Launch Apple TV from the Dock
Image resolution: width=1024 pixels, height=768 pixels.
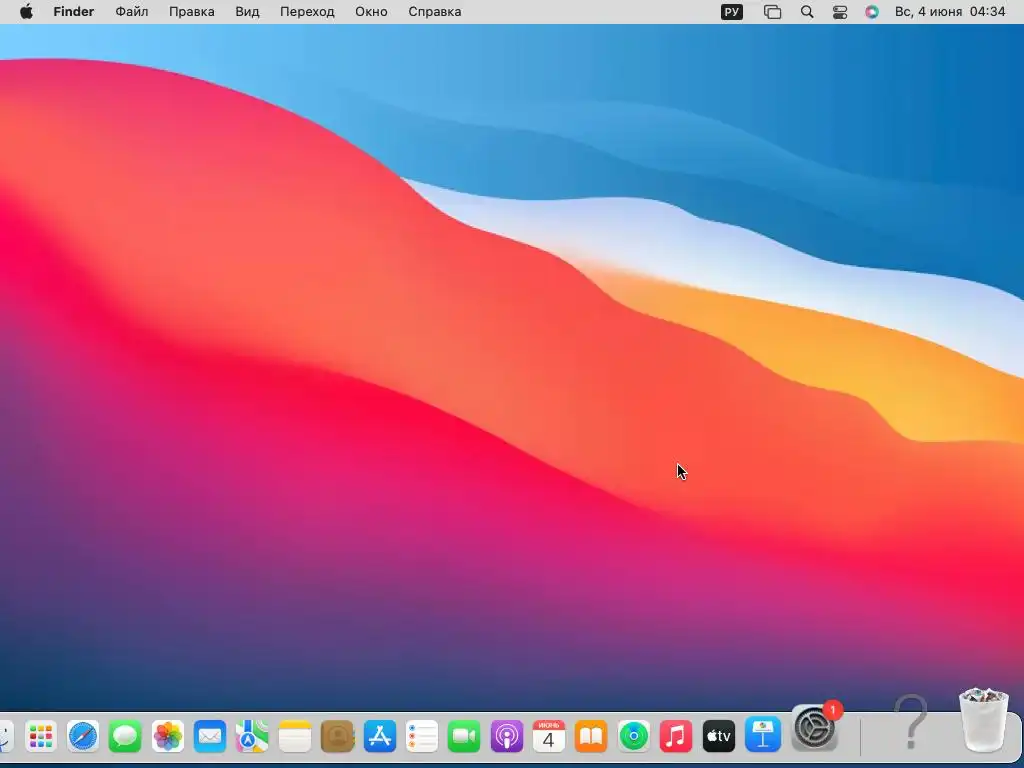click(718, 737)
